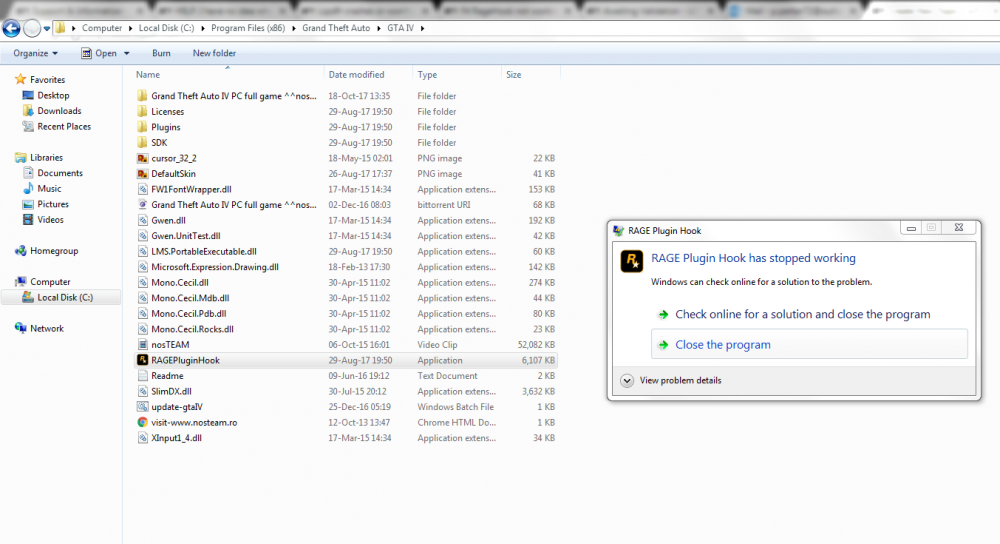The height and width of the screenshot is (544, 1000).
Task: Click Grand Theft Auto in breadcrumb
Action: (x=336, y=28)
